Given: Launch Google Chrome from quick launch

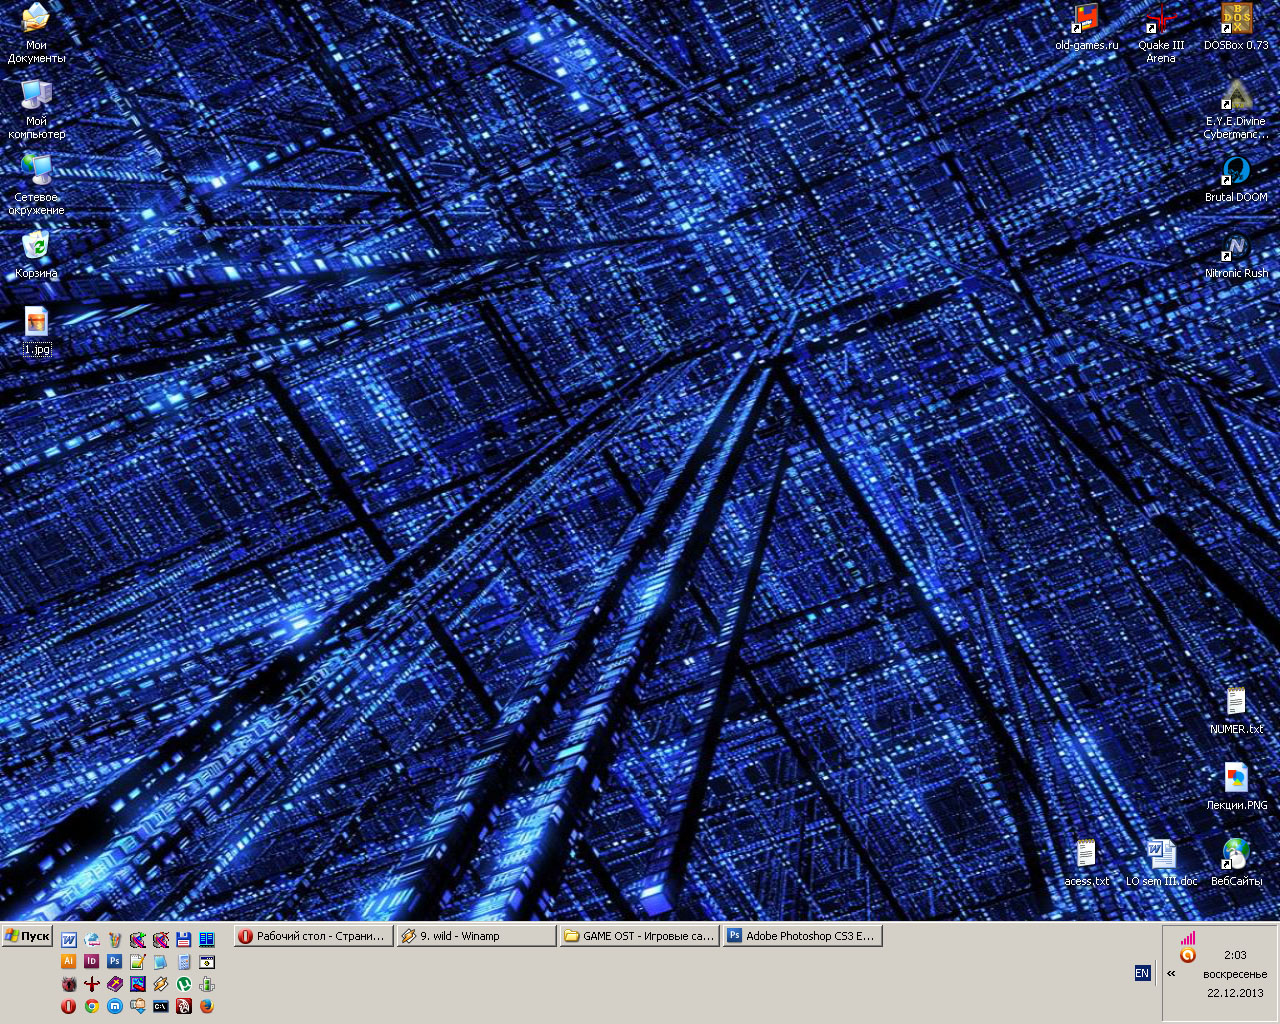Looking at the screenshot, I should click(91, 1006).
